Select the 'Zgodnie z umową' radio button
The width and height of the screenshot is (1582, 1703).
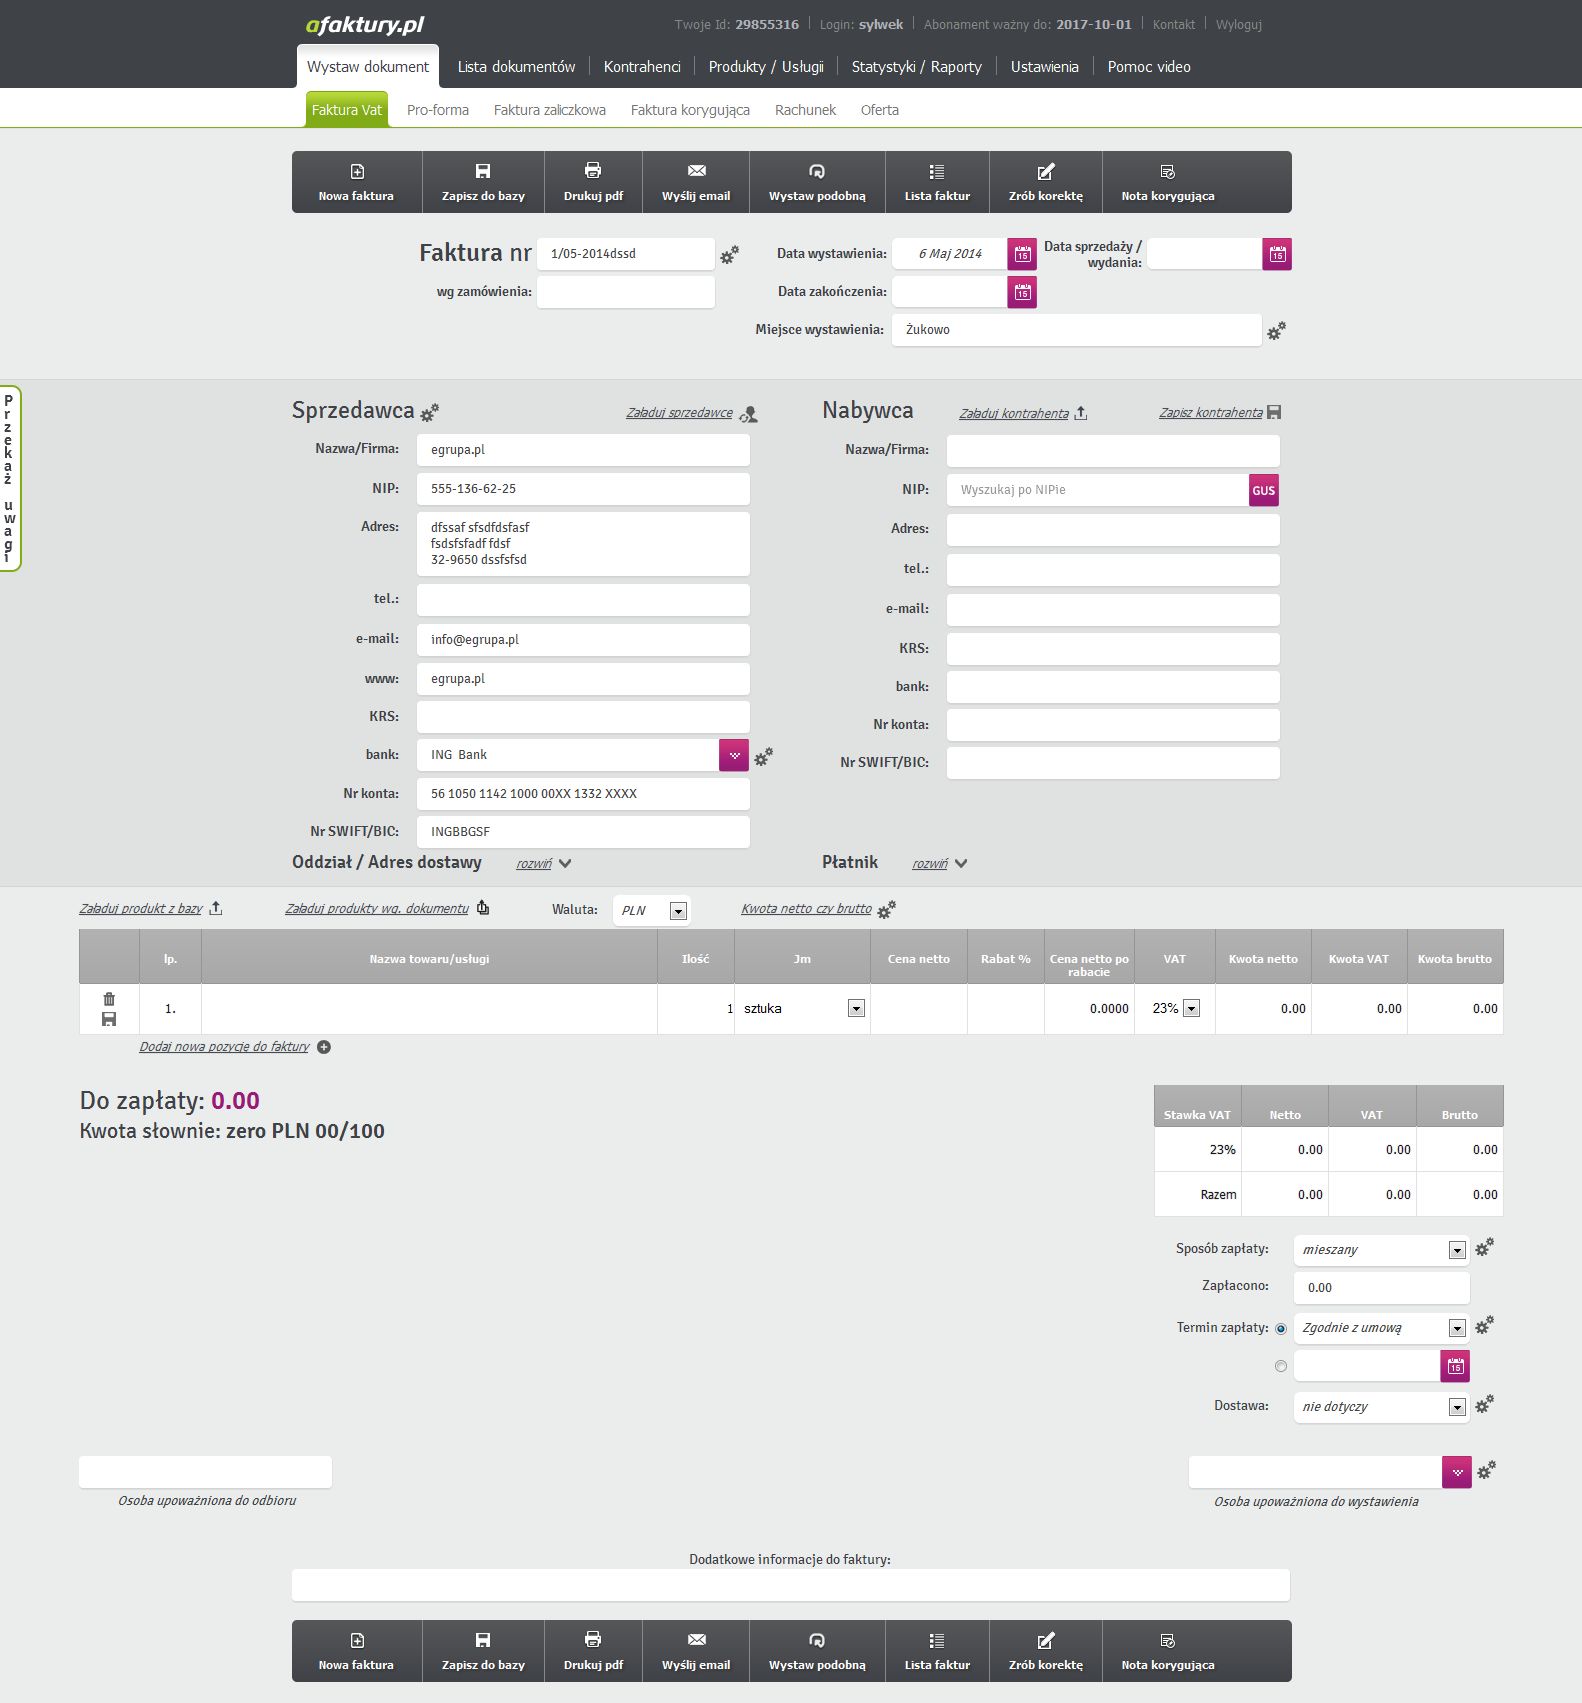tap(1281, 1329)
